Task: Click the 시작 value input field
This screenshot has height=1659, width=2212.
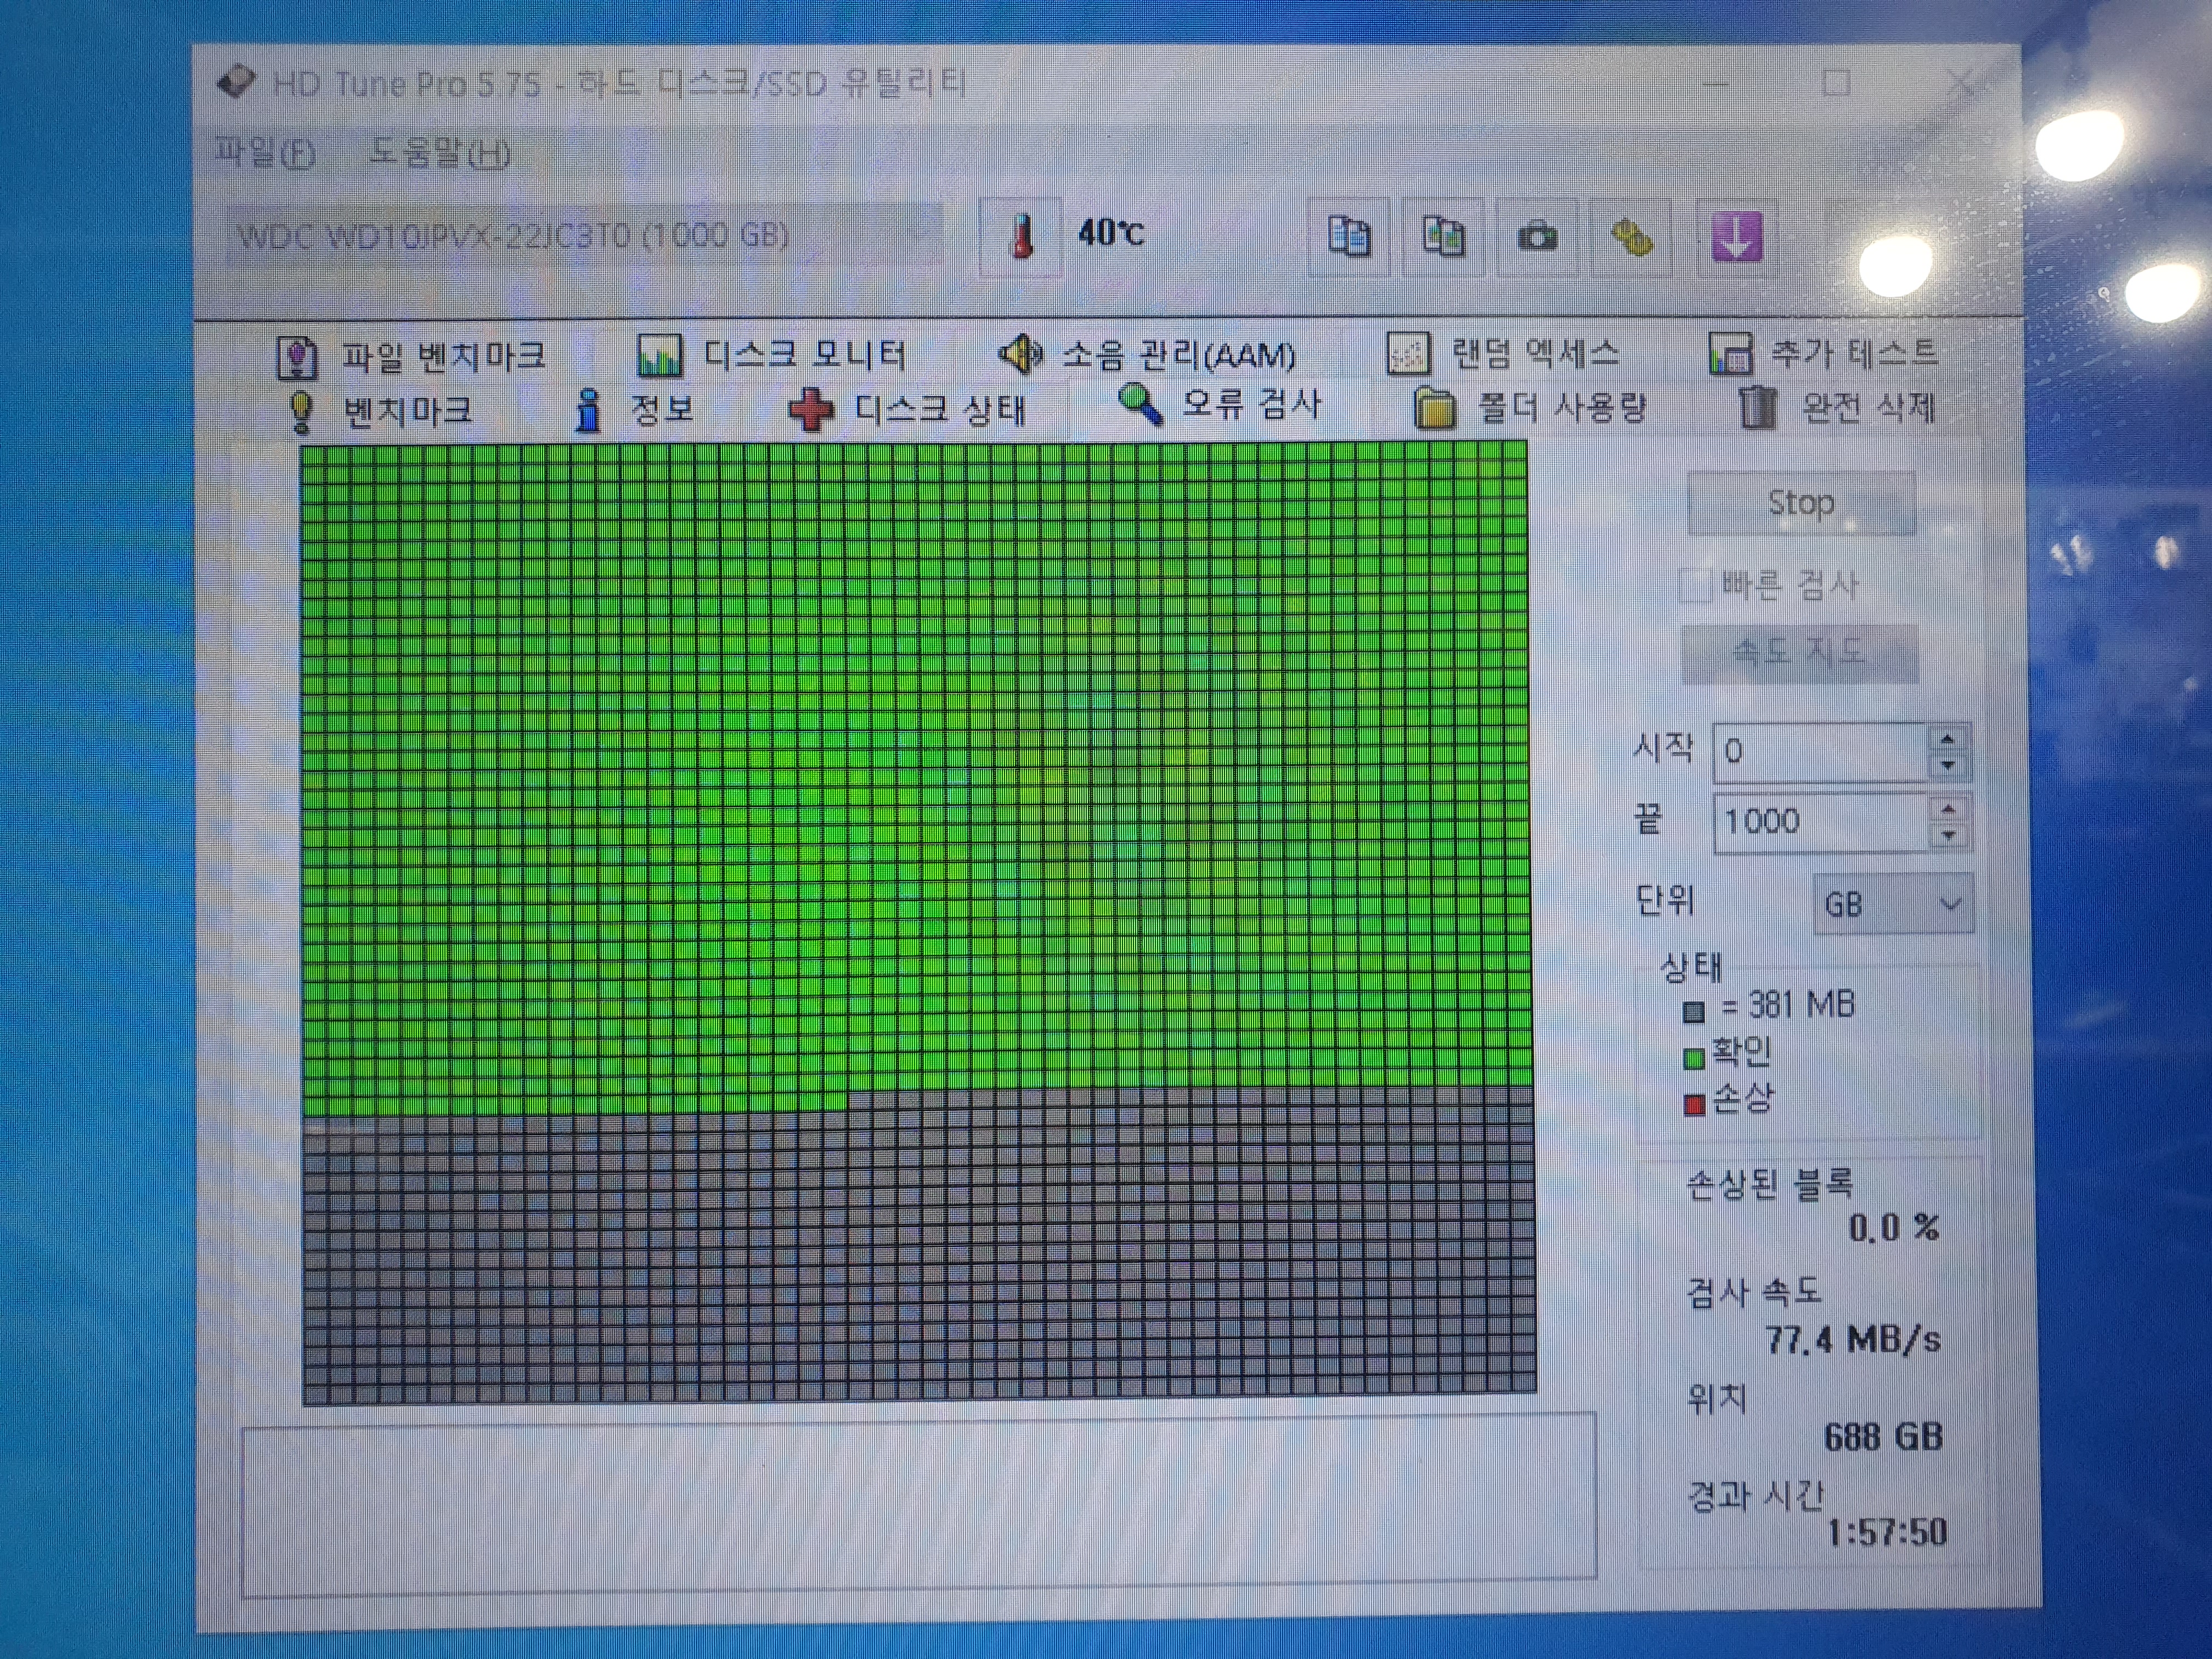Action: pos(1820,752)
